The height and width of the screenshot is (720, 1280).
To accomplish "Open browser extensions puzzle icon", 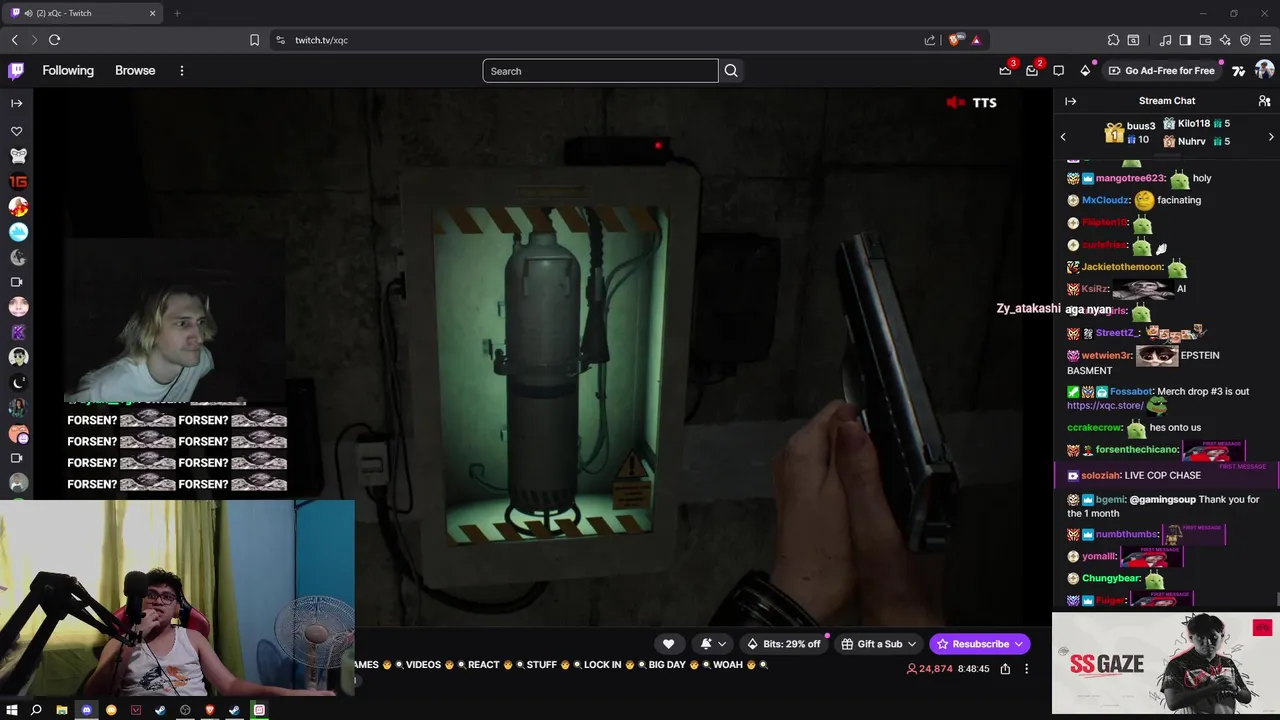I will pyautogui.click(x=1113, y=40).
